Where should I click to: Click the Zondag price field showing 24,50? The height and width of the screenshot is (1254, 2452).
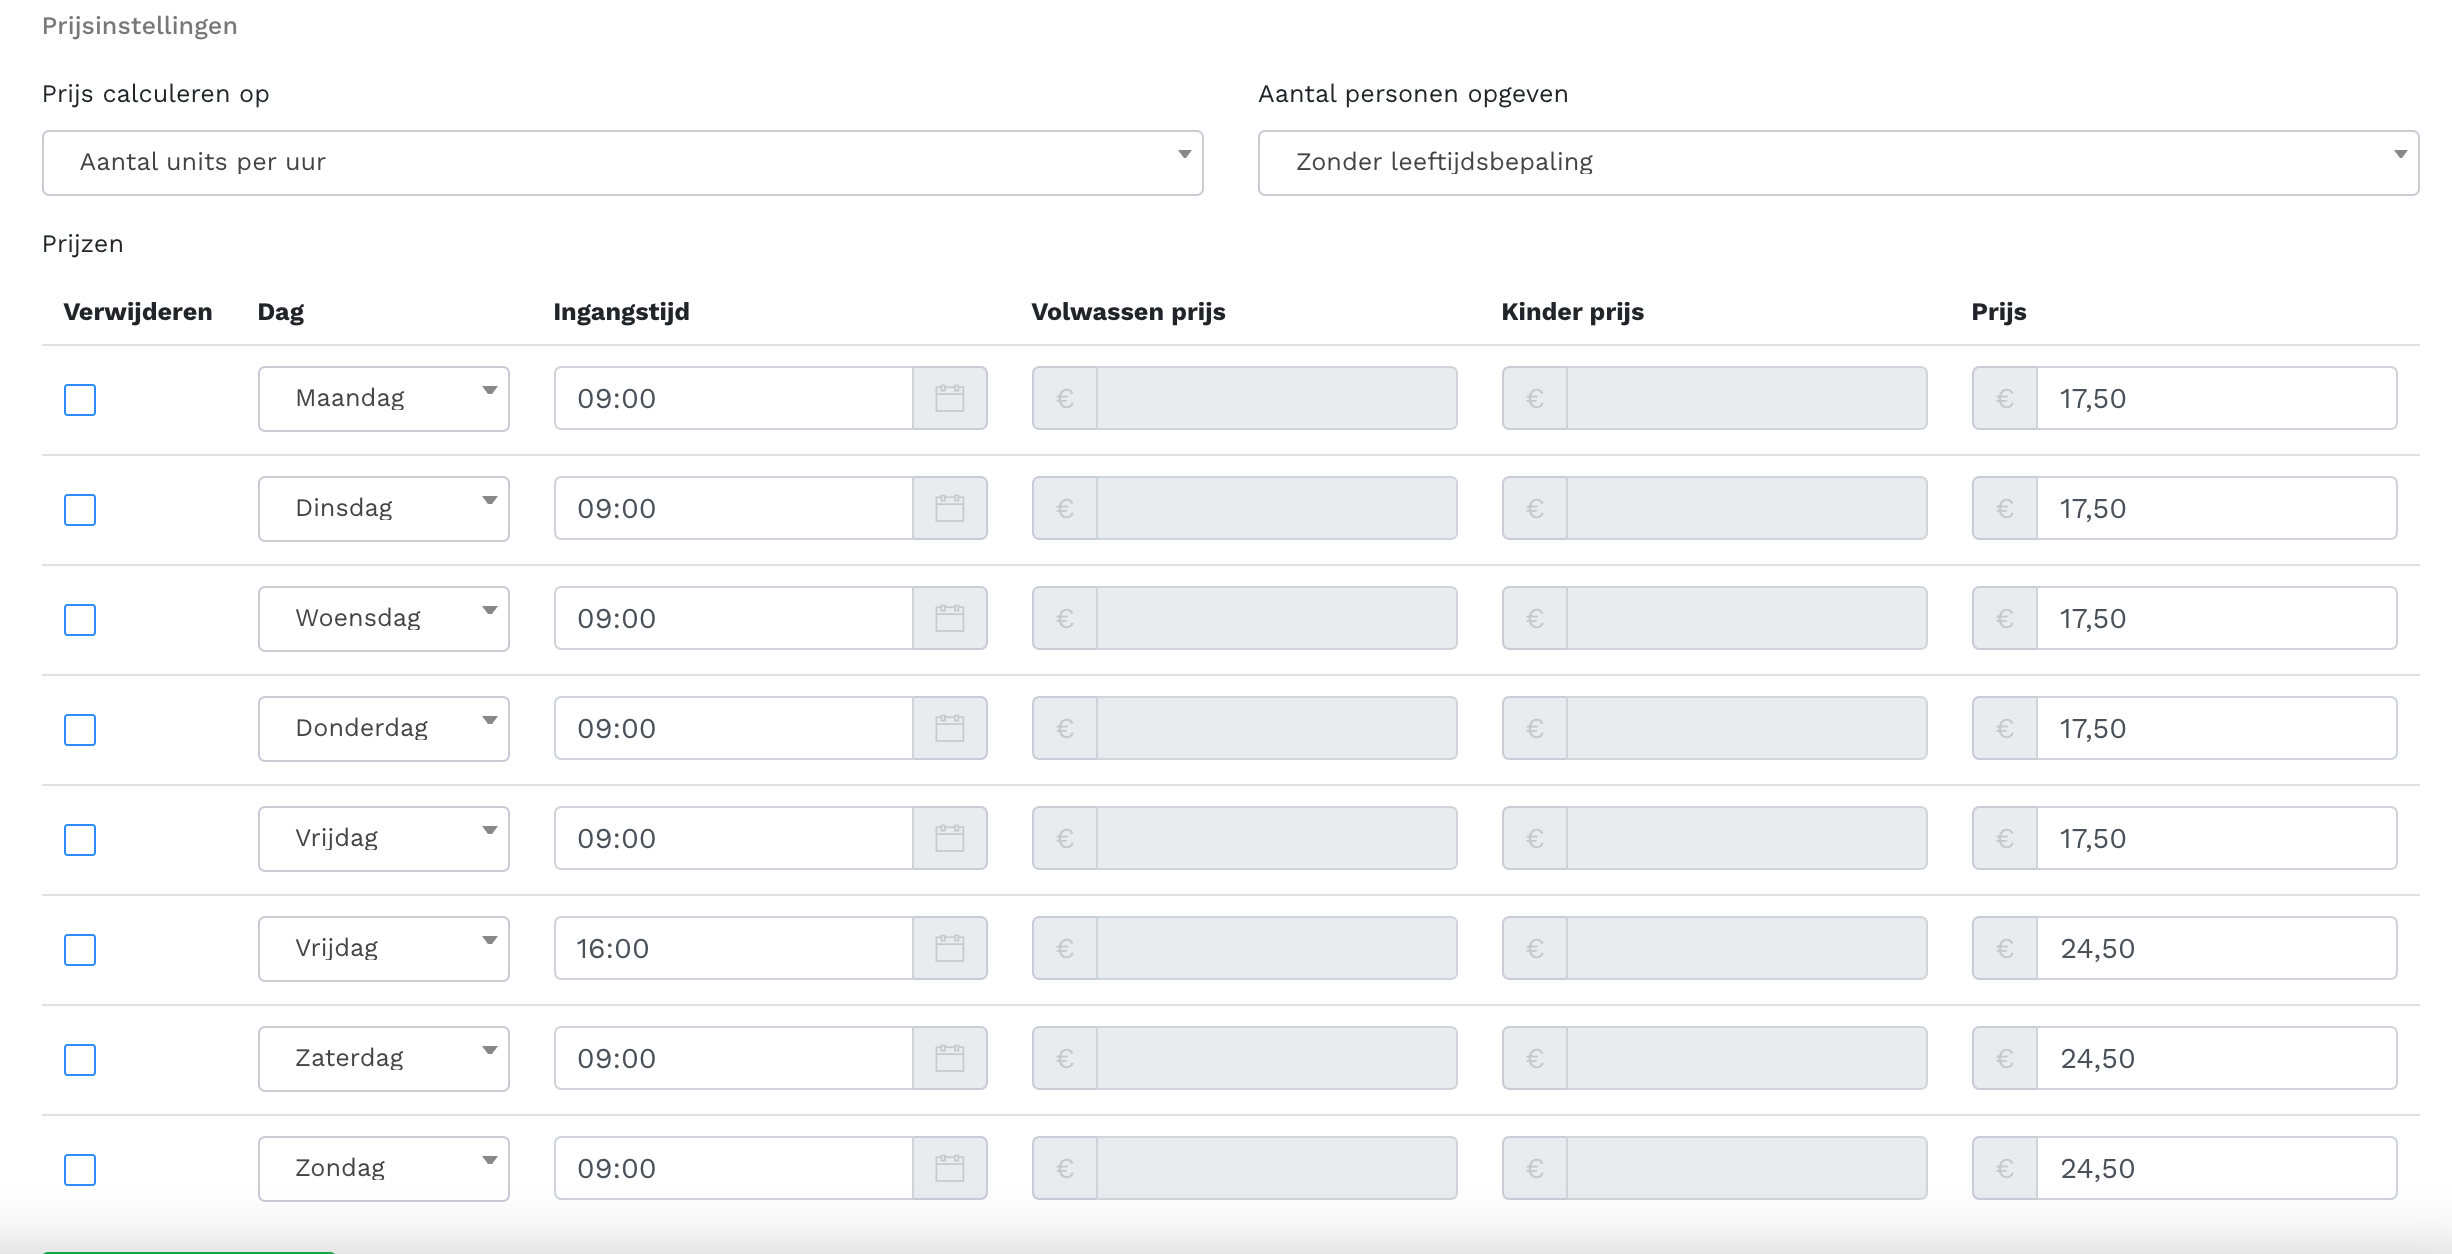click(2215, 1169)
